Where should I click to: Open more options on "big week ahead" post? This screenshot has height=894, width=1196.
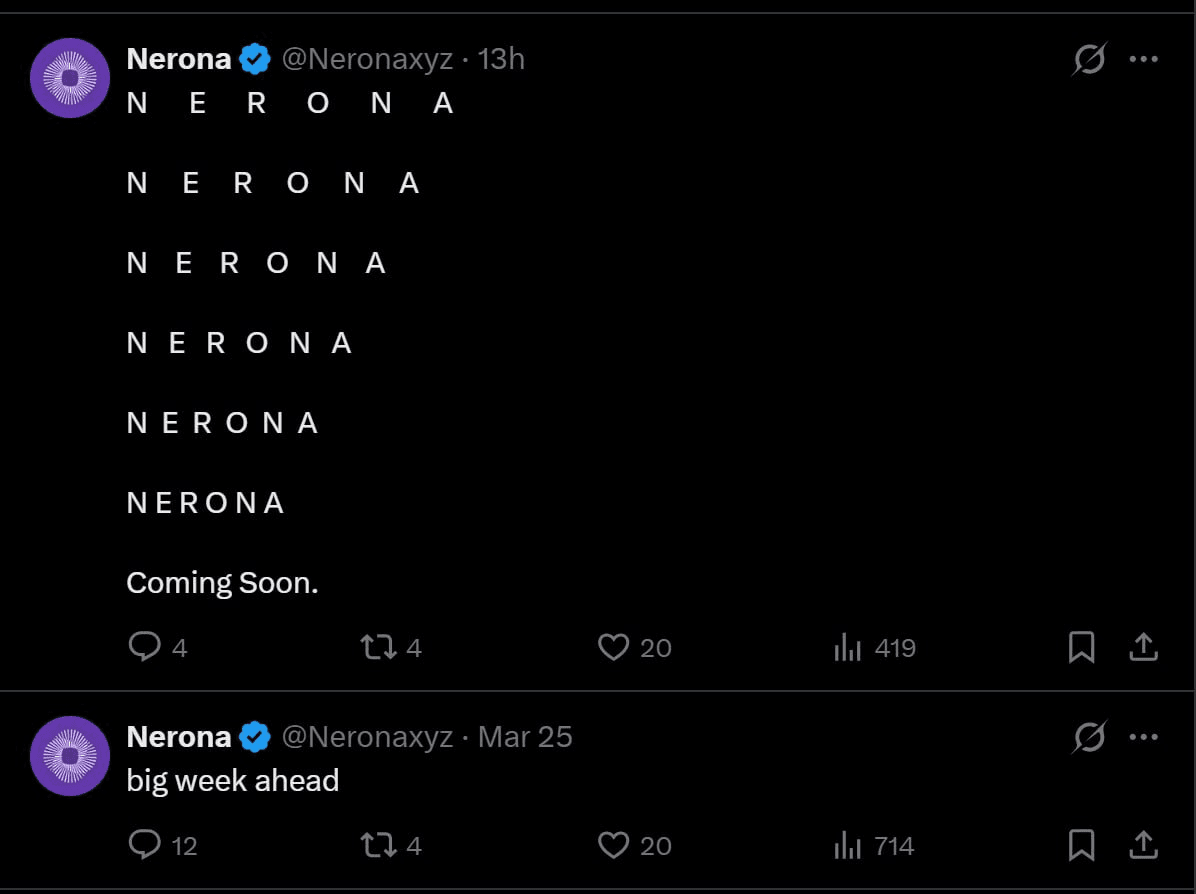1143,738
